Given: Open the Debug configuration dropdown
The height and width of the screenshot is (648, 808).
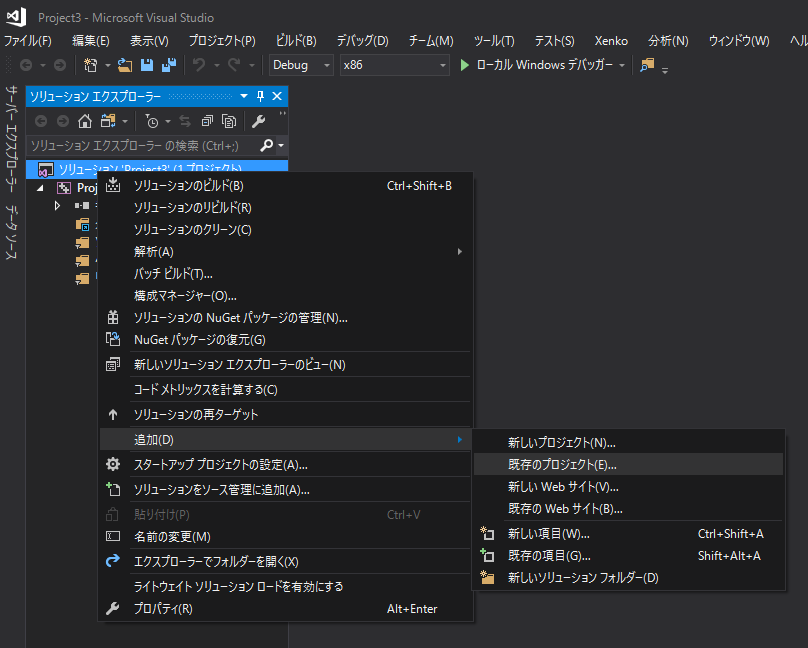Looking at the screenshot, I should coord(301,65).
